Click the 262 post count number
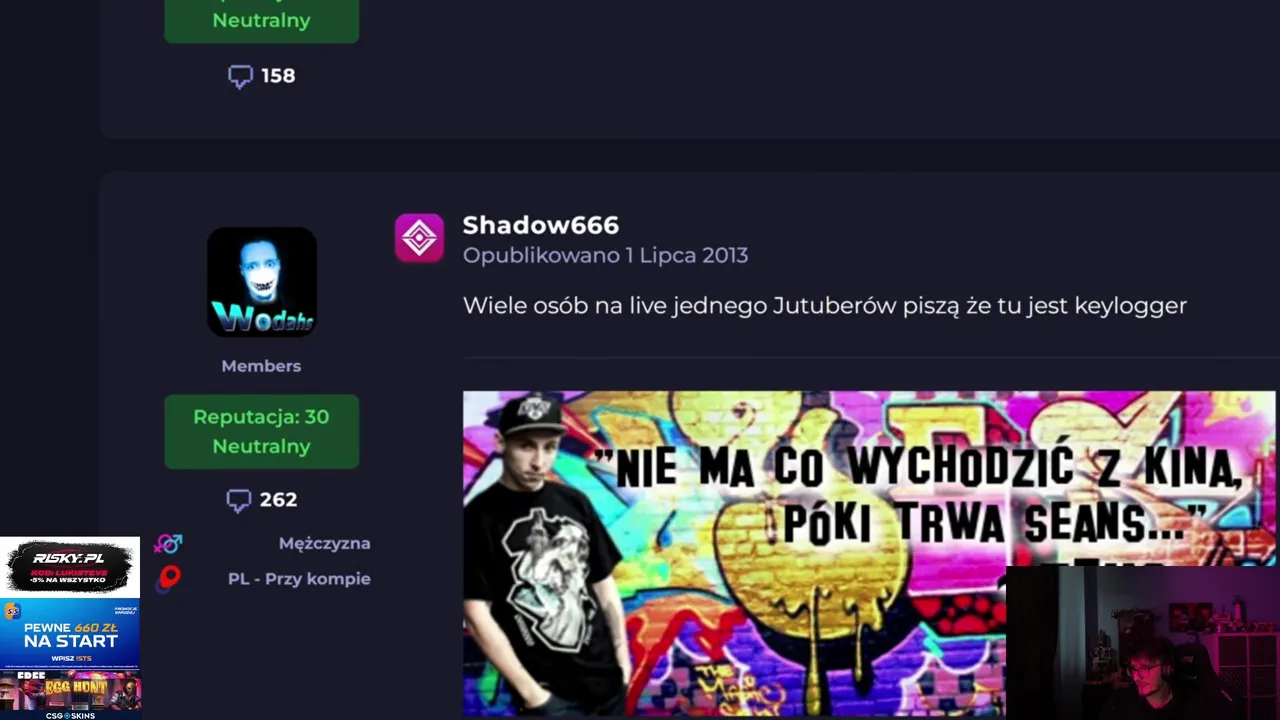Viewport: 1280px width, 720px height. 278,499
